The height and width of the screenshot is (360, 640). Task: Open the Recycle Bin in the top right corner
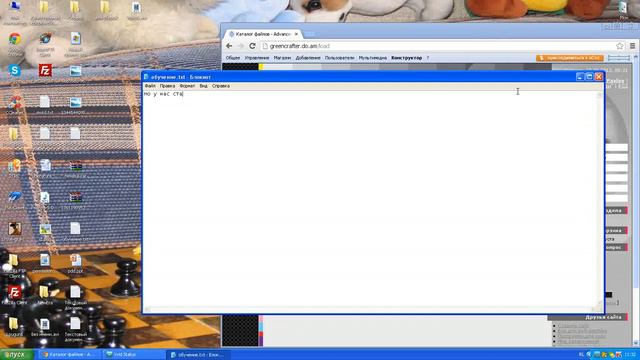click(623, 7)
